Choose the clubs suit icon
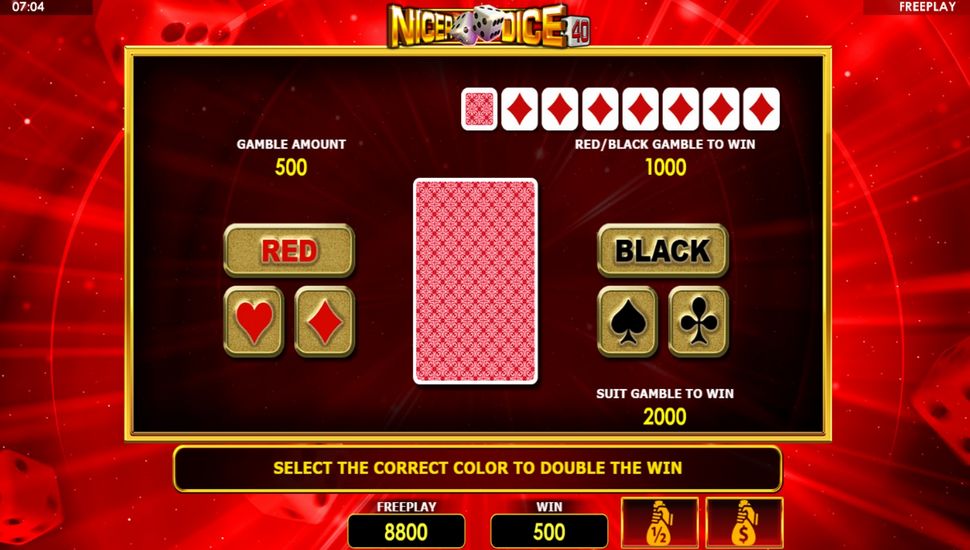Viewport: 970px width, 550px height. (698, 322)
